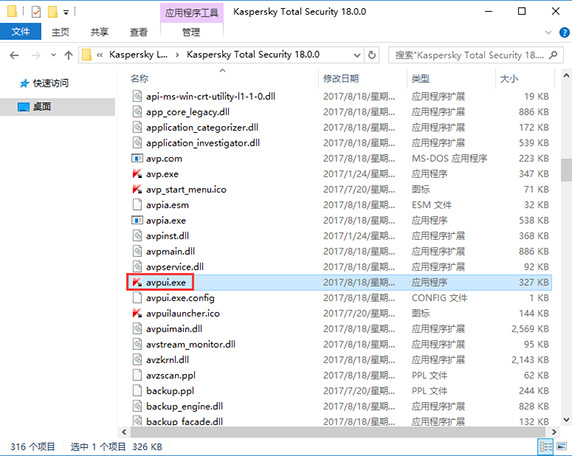Click the Desktop monitor icon in sidebar
The height and width of the screenshot is (456, 572).
[x=24, y=107]
